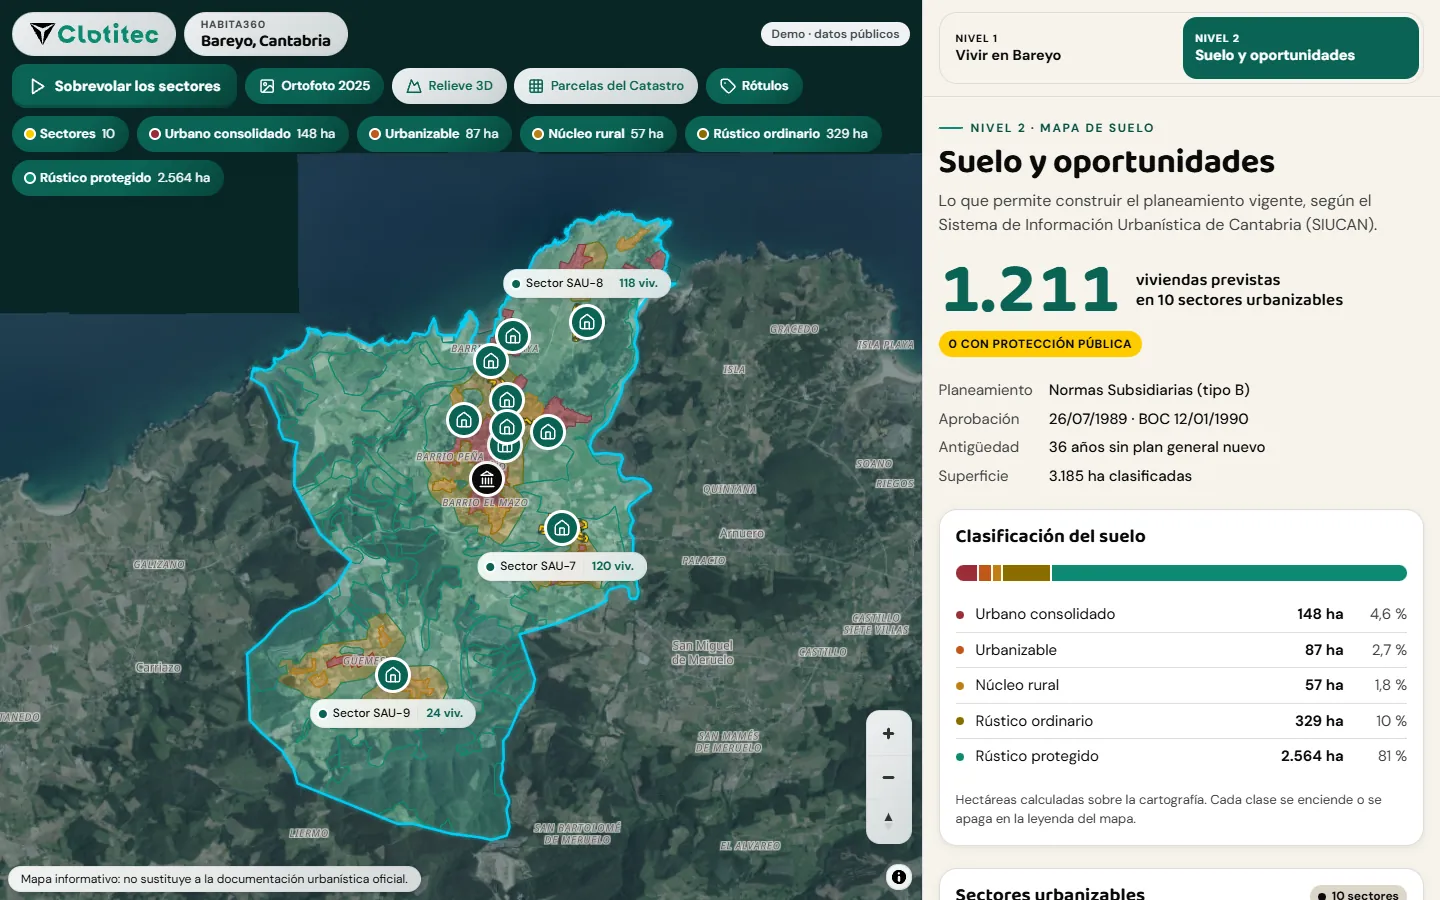Select Nivel 2 Suelo y oportunidades tab

tap(1300, 48)
